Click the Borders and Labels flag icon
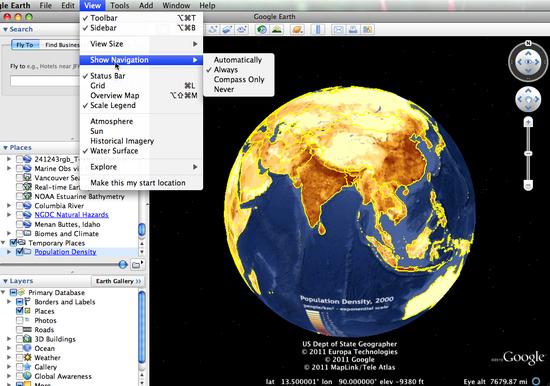The height and width of the screenshot is (386, 550). [27, 301]
